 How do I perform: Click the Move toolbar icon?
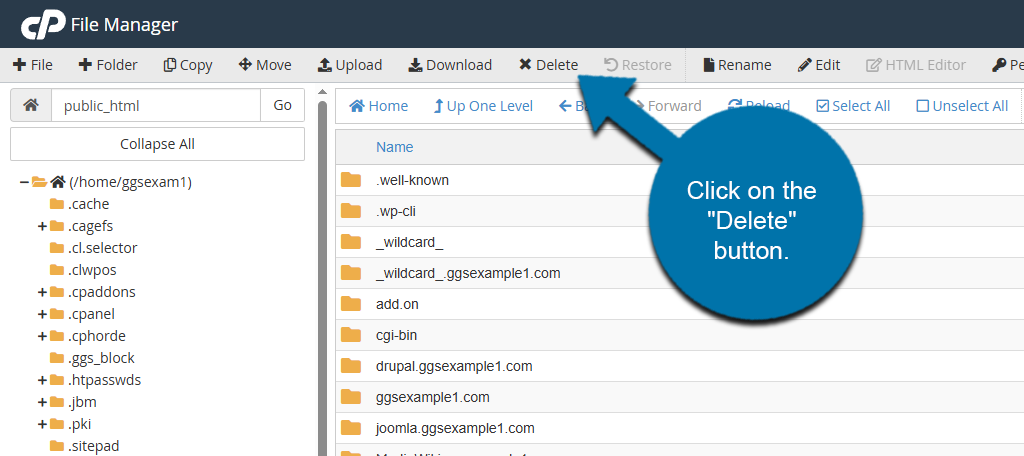pos(265,65)
